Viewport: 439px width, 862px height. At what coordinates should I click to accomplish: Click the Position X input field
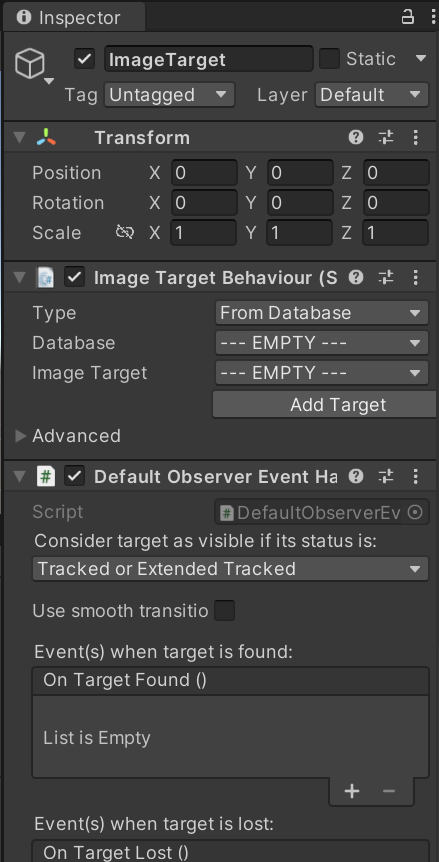click(204, 173)
